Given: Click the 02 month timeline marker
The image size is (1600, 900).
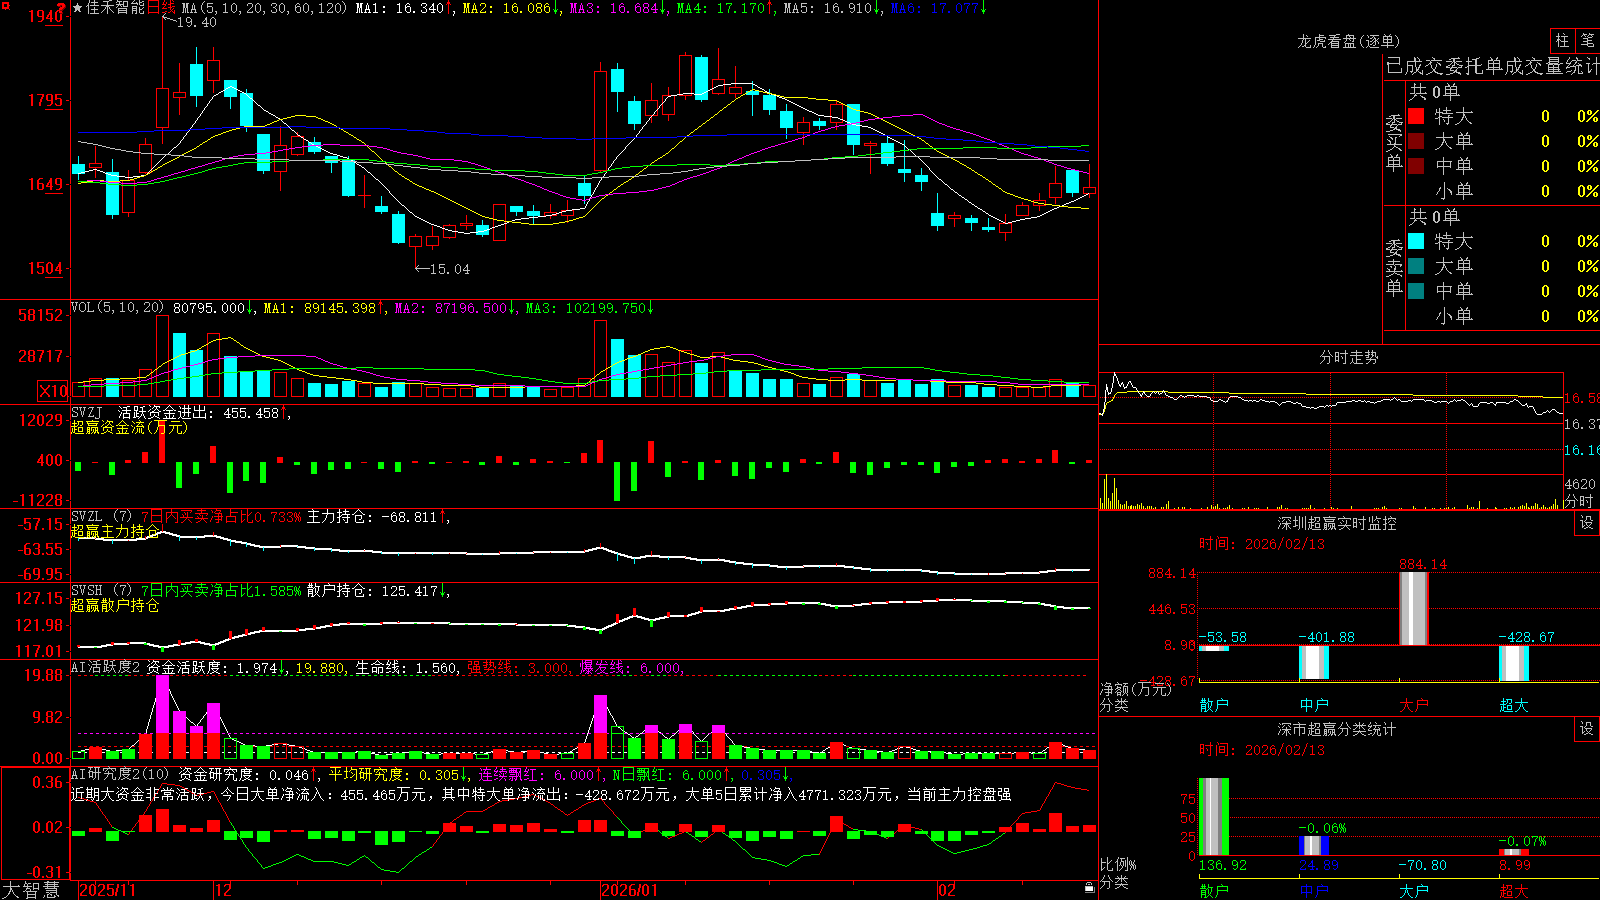Looking at the screenshot, I should (947, 890).
